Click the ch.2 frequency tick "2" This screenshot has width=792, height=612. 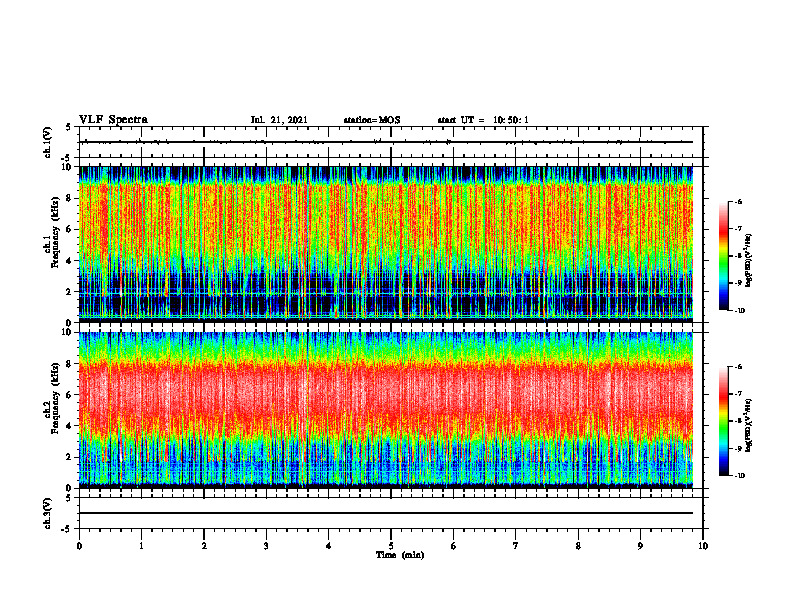(x=70, y=457)
